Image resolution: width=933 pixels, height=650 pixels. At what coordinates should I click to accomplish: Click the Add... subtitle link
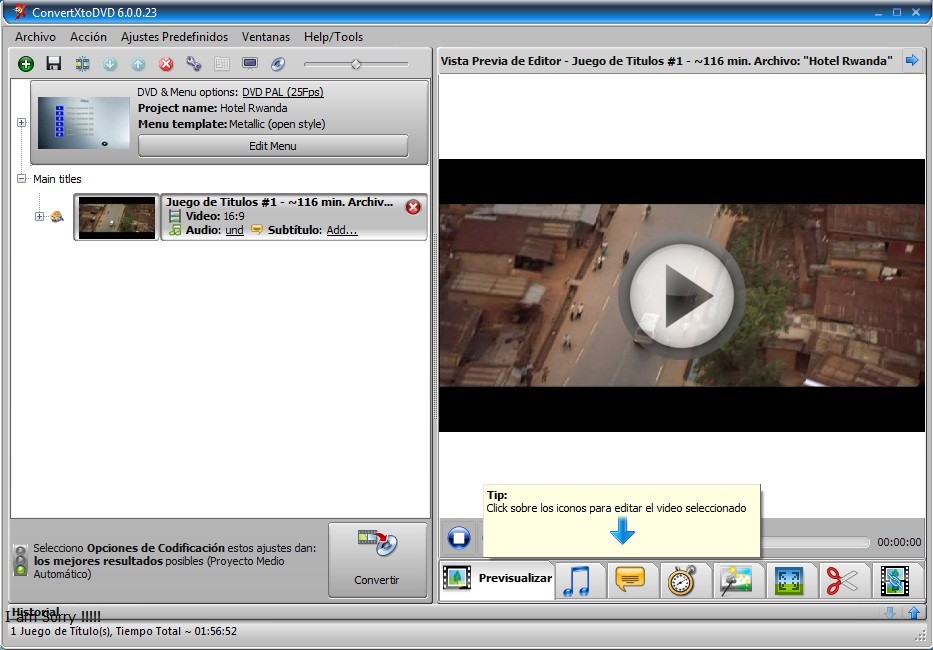coord(342,230)
